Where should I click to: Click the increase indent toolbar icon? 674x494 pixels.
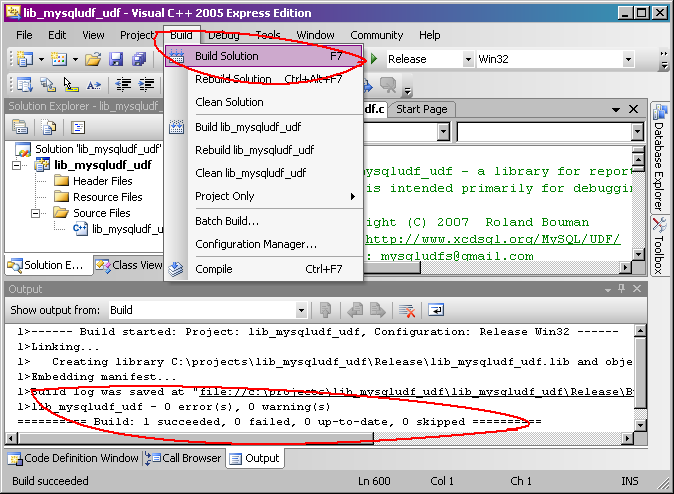coord(146,85)
